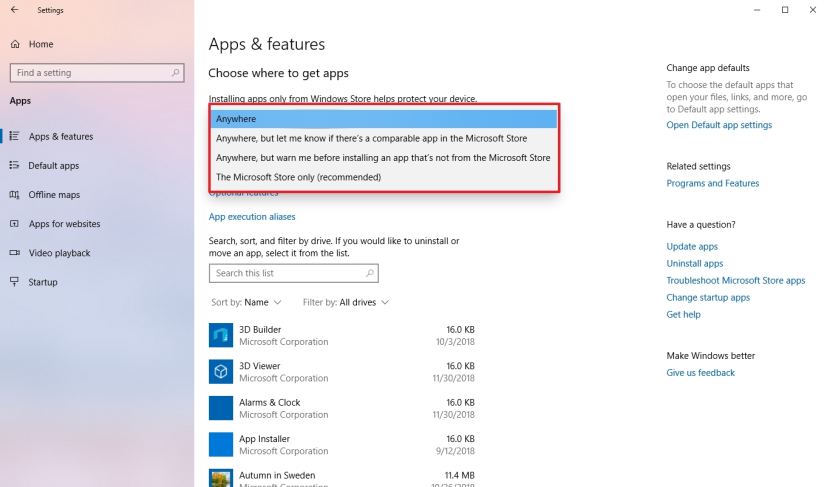Select the App Installer app name

tap(264, 438)
